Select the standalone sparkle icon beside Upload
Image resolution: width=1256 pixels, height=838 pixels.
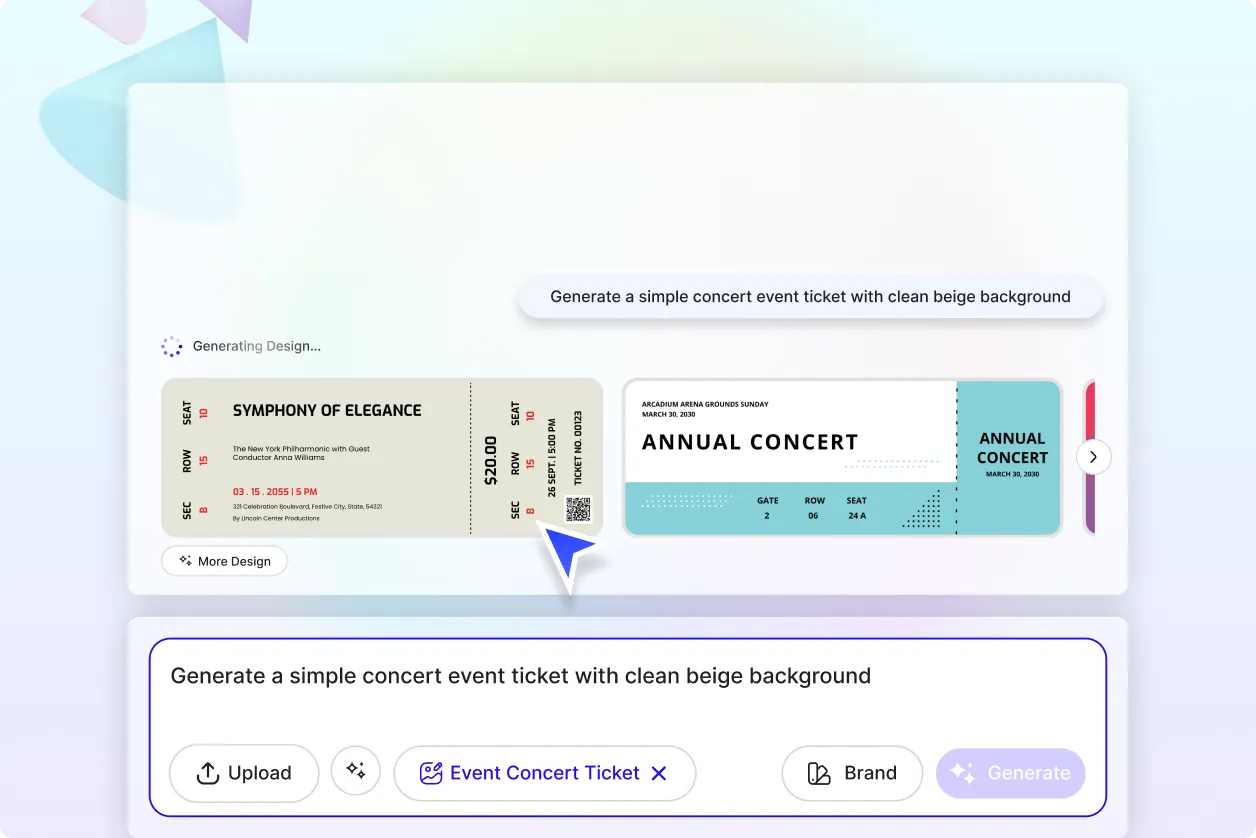click(x=356, y=770)
